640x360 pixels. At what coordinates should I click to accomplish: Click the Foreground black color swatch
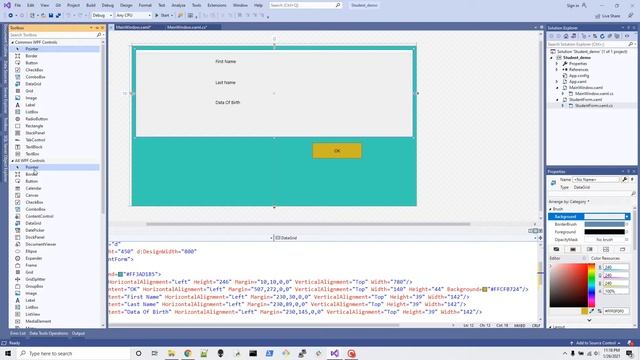[x=604, y=232]
